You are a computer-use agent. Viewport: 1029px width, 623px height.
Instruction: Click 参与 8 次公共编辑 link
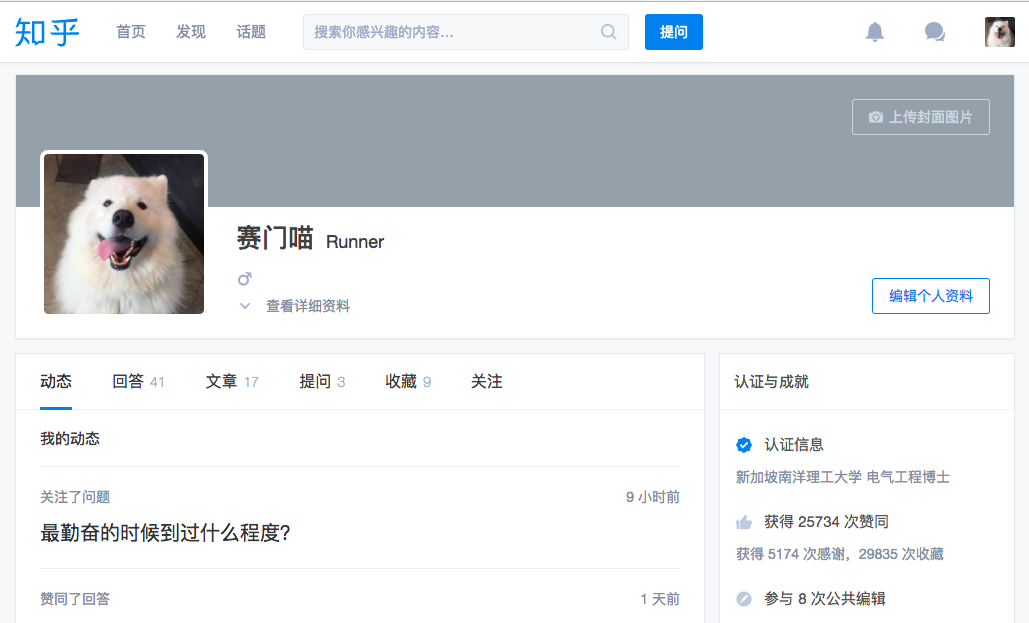tap(824, 599)
